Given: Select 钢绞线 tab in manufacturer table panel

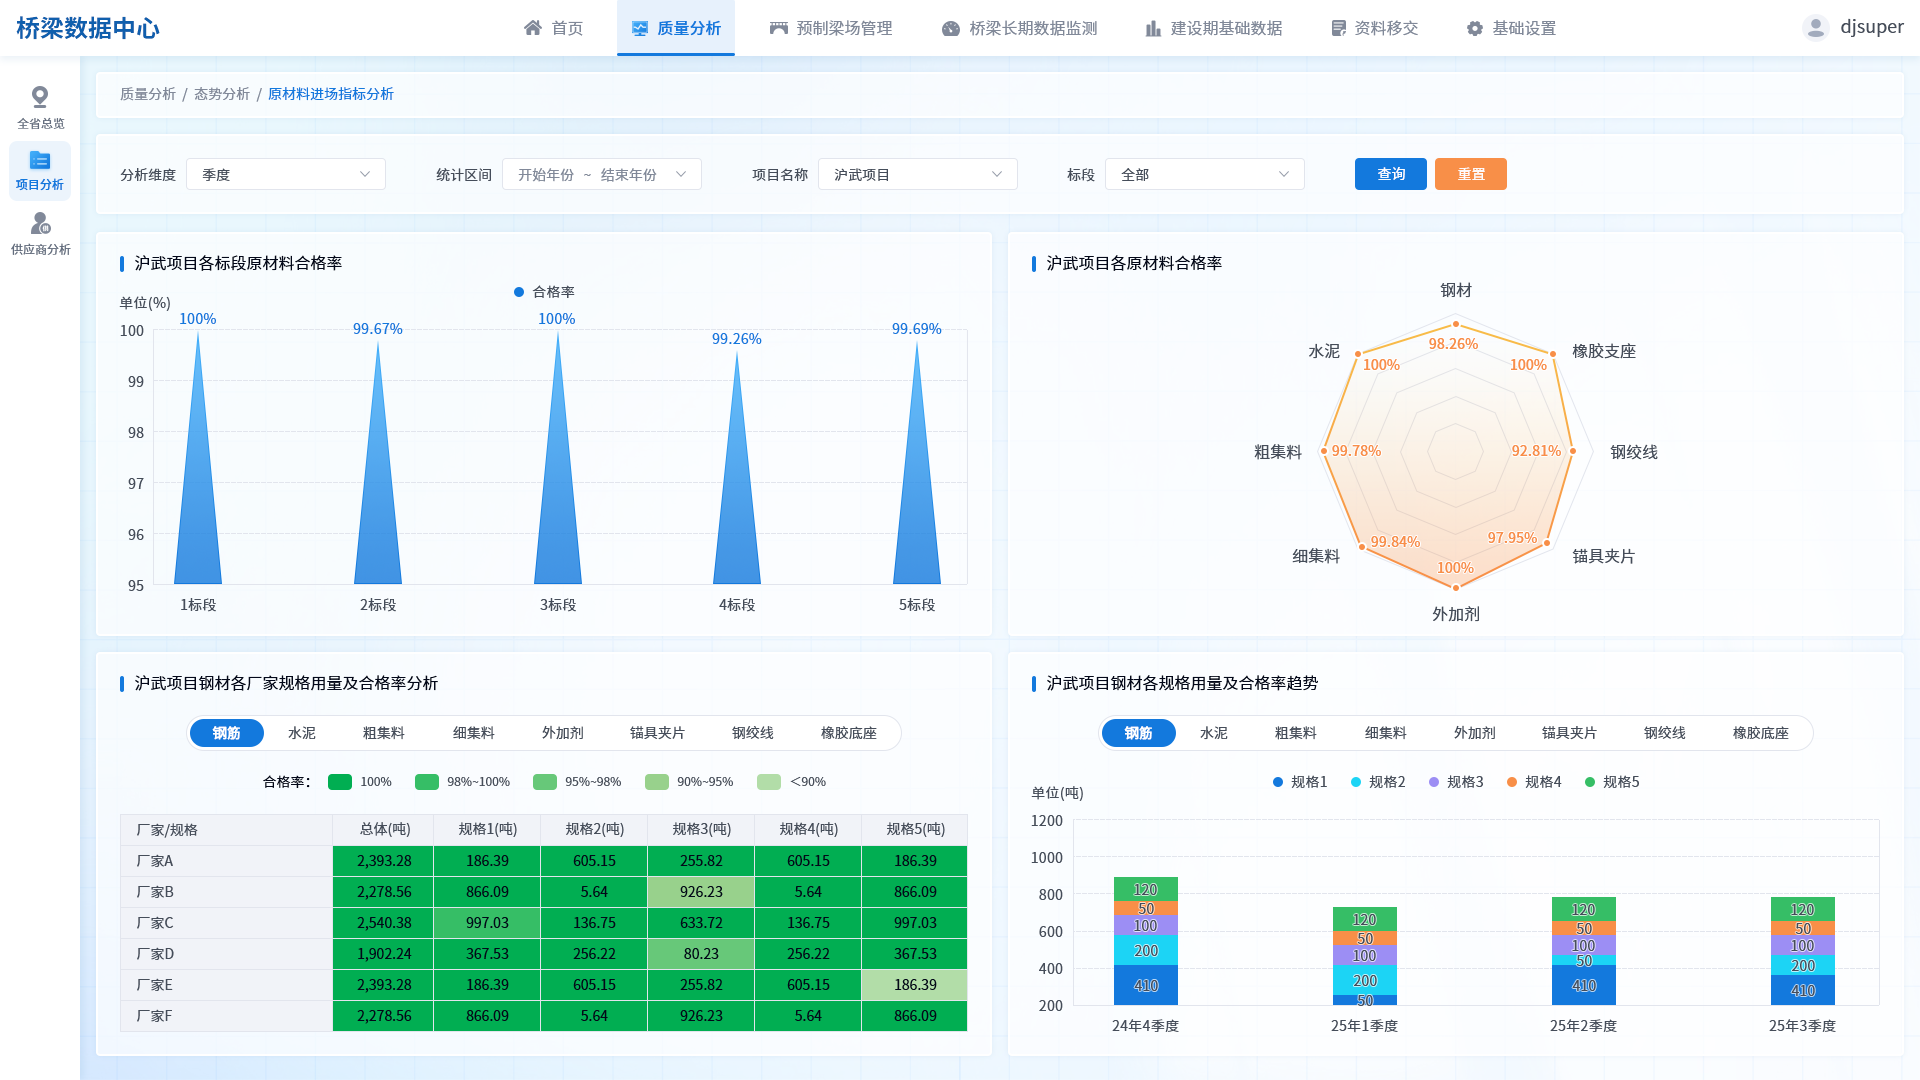Looking at the screenshot, I should 753,733.
